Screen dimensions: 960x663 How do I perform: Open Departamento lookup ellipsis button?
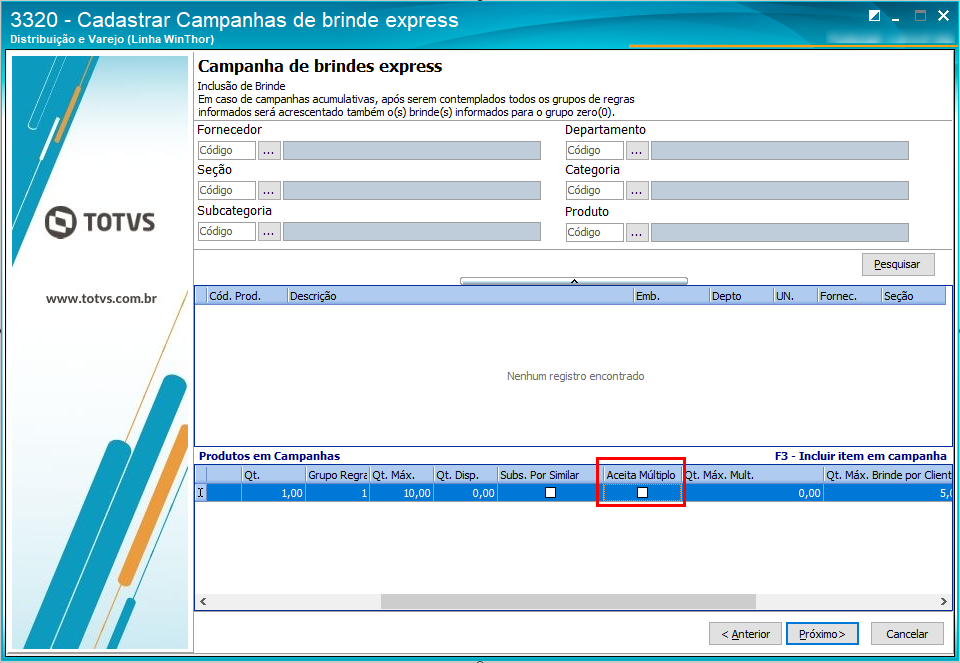[x=637, y=151]
